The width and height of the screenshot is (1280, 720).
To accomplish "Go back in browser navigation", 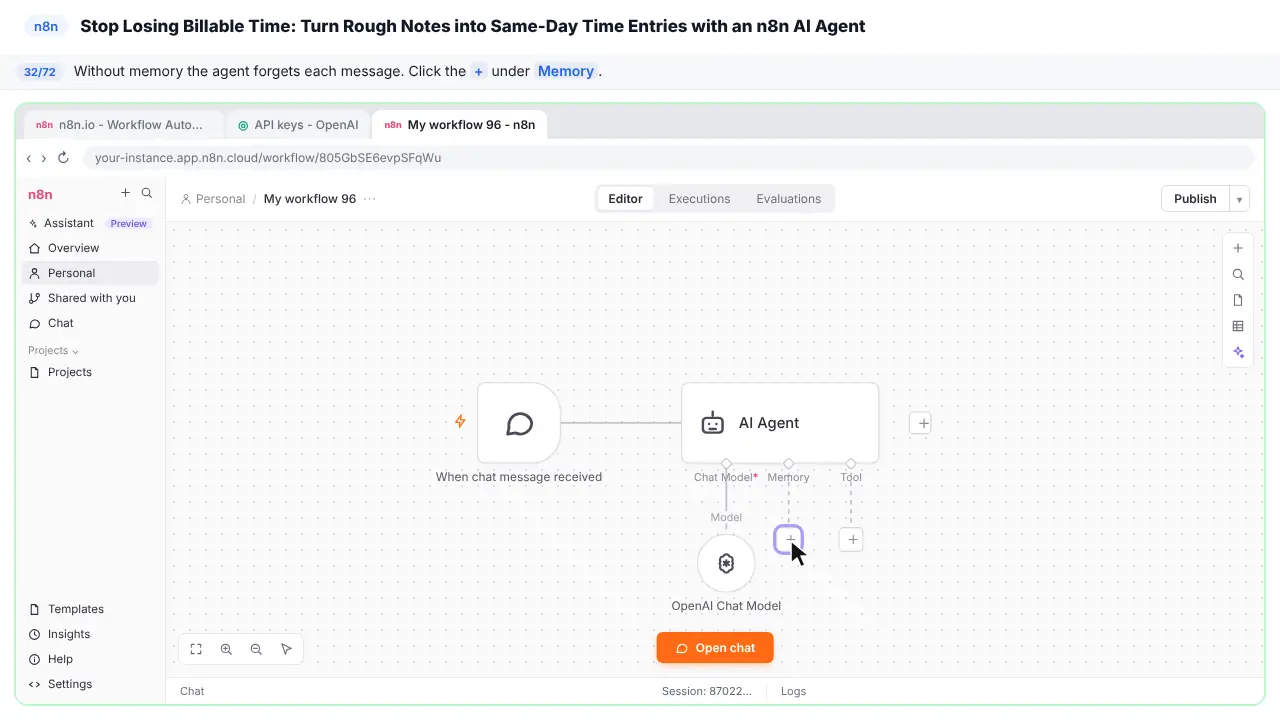I will pos(29,158).
